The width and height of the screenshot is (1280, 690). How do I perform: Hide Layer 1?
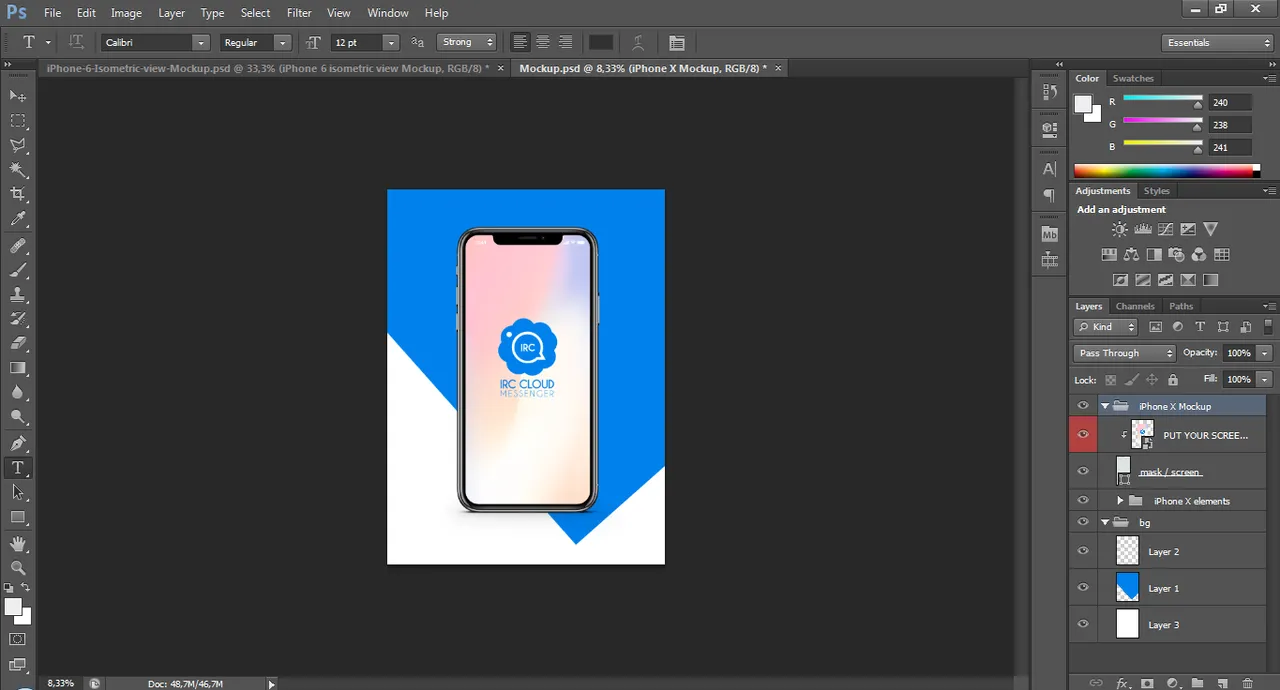point(1083,588)
